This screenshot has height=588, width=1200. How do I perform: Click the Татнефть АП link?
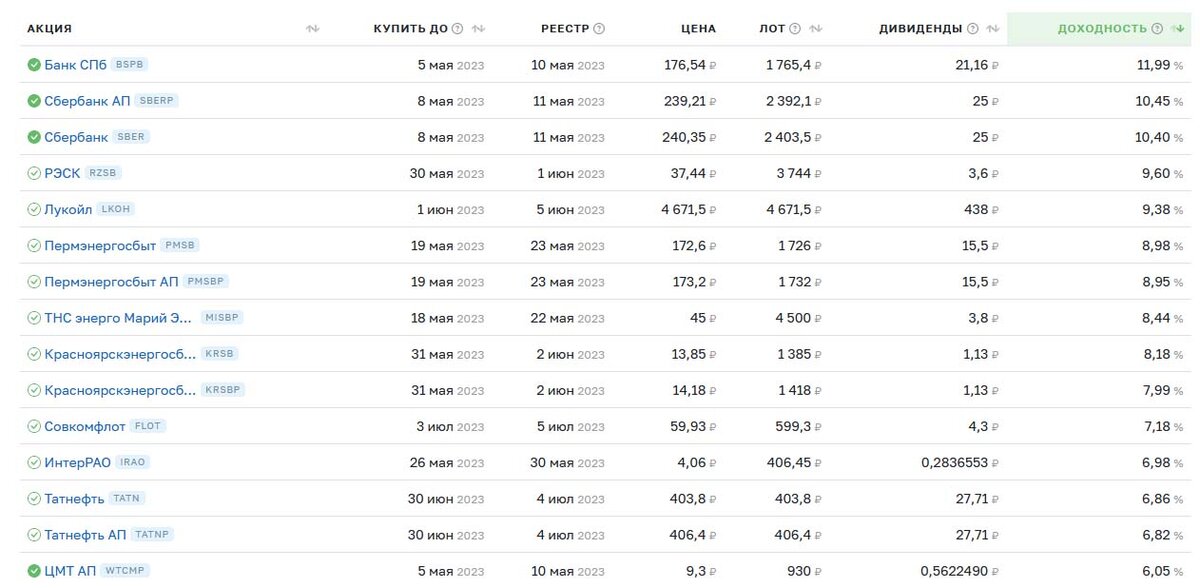pyautogui.click(x=85, y=535)
